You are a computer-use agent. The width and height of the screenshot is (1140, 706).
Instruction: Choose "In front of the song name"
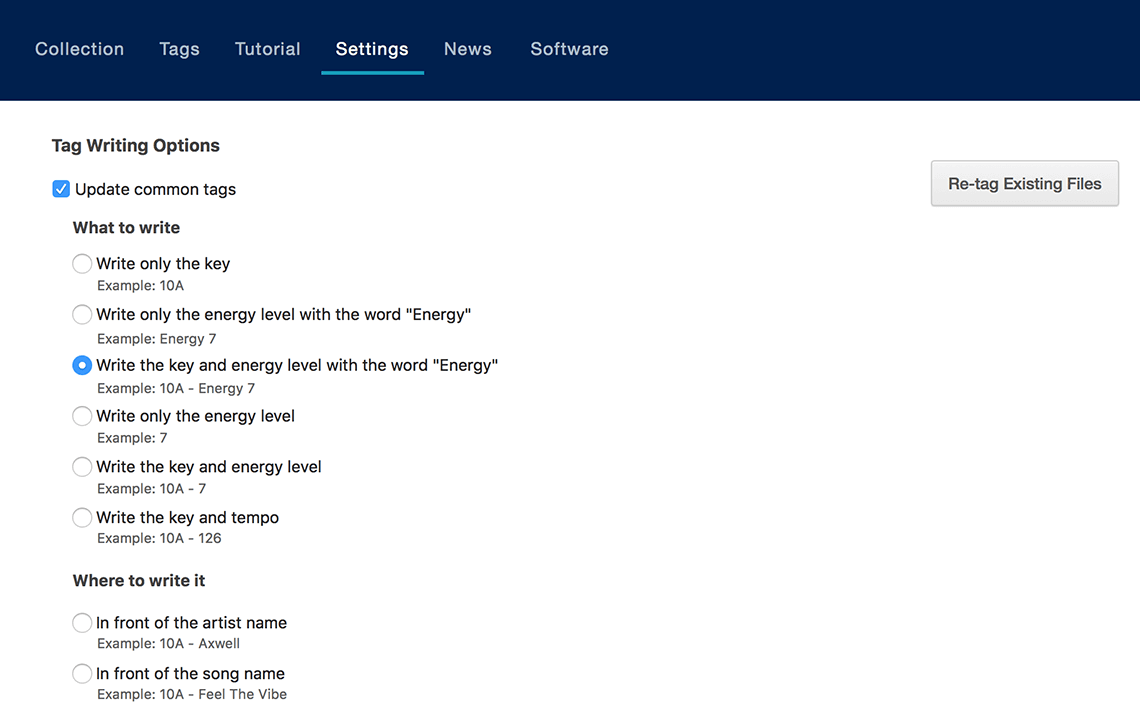82,674
